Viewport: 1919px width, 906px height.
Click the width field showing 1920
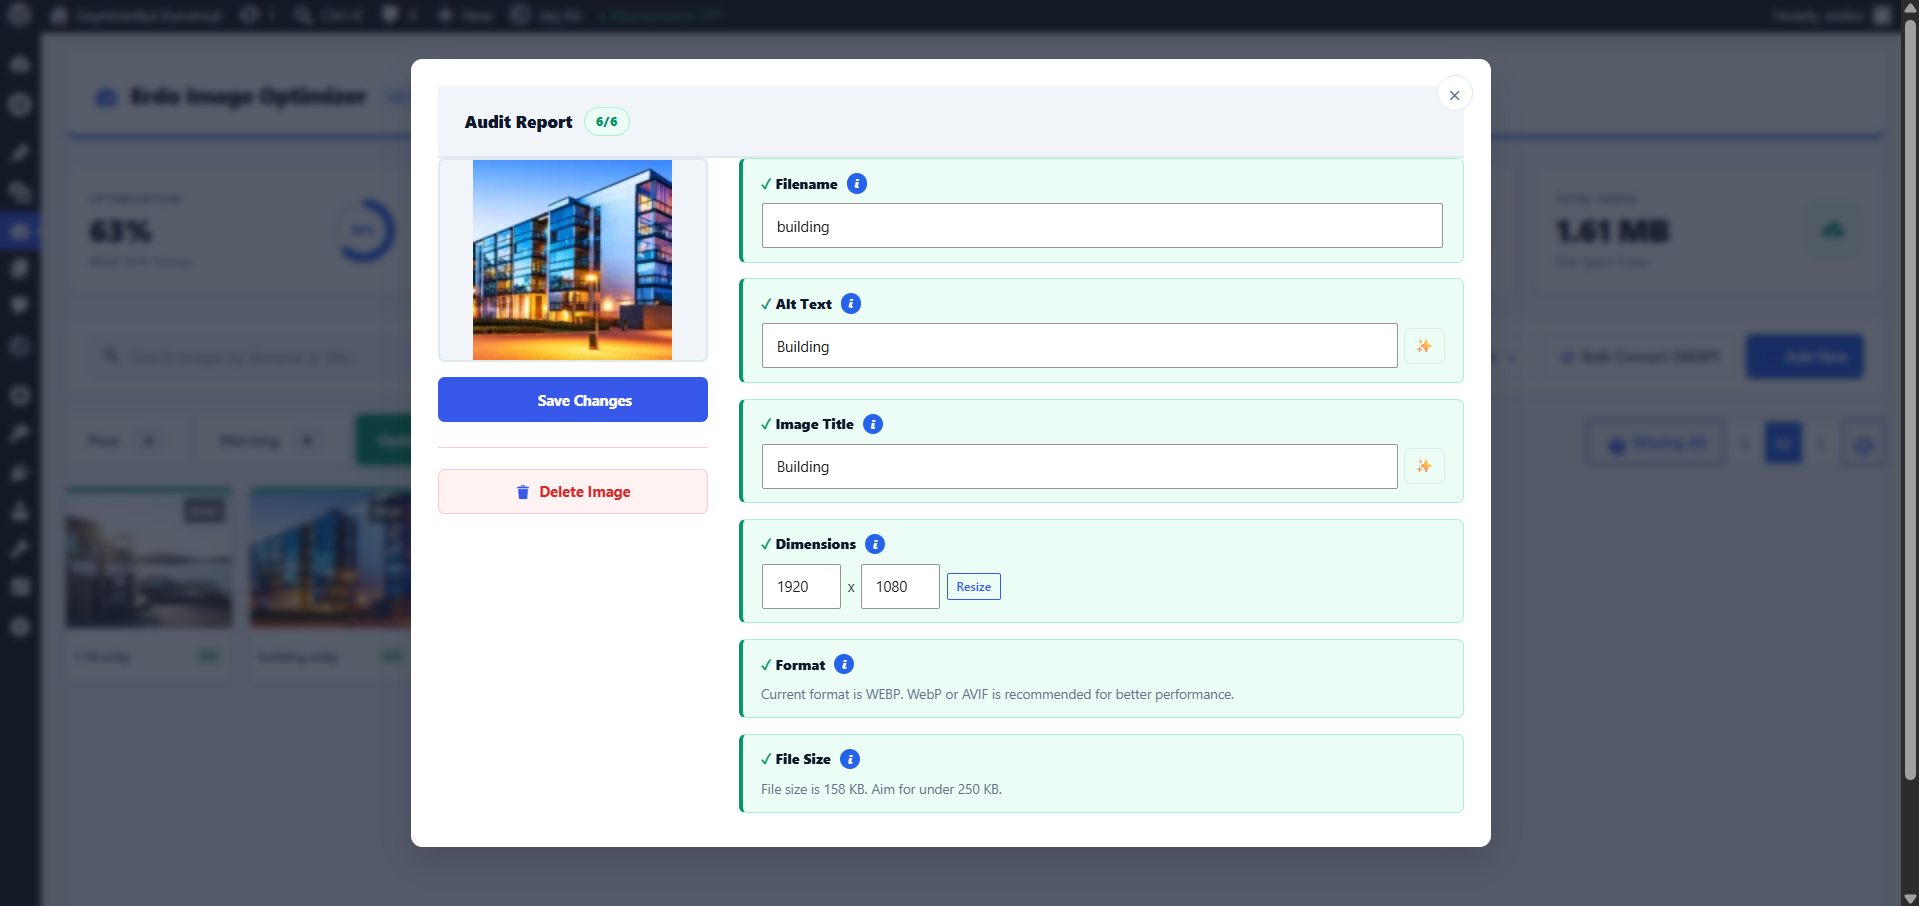click(801, 587)
